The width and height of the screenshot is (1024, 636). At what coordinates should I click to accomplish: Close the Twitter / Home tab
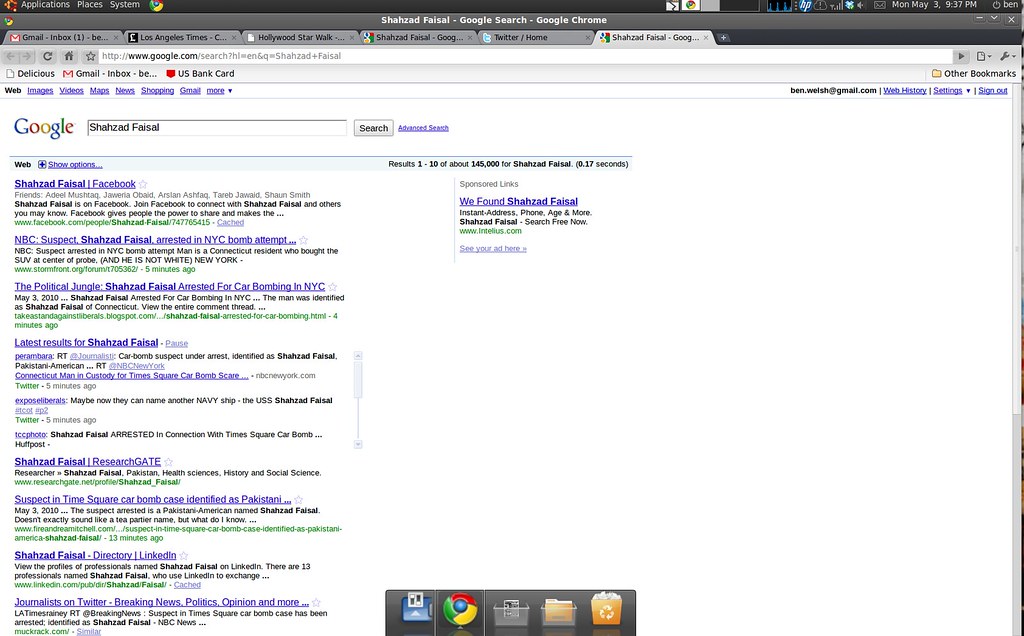[587, 38]
